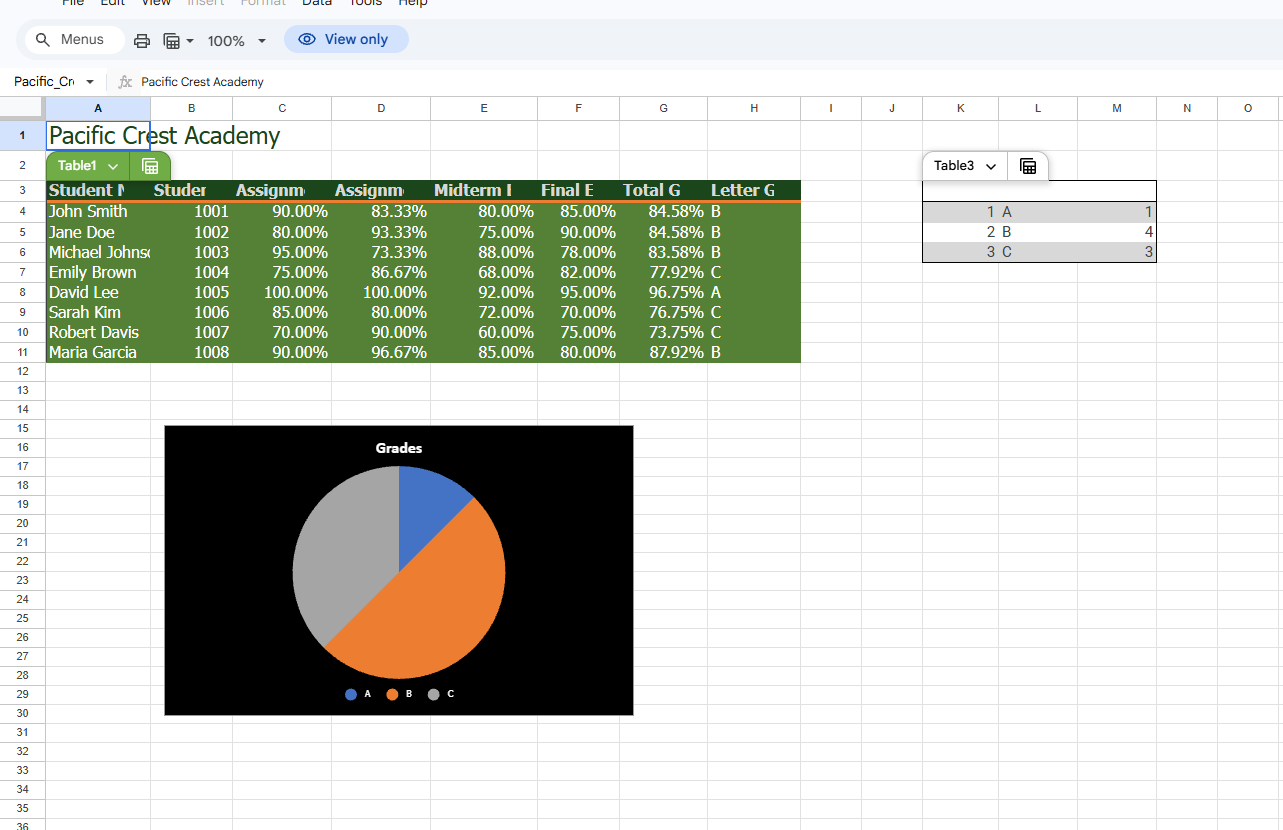Select the Pacific Crest Academy title cell

point(98,136)
